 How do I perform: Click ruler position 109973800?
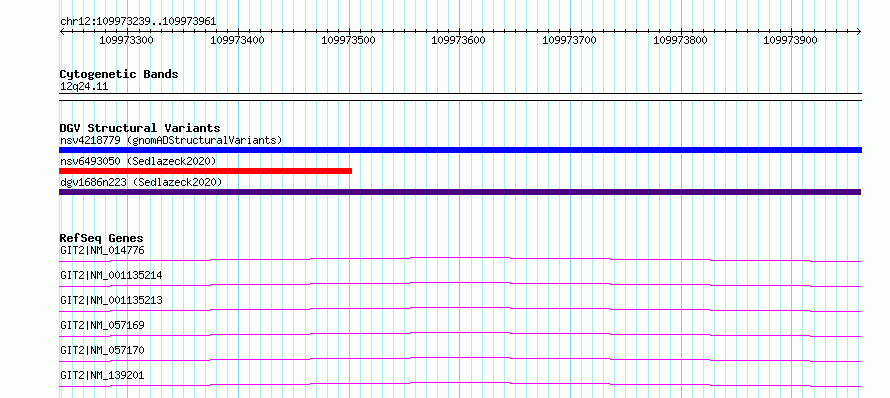tap(680, 40)
